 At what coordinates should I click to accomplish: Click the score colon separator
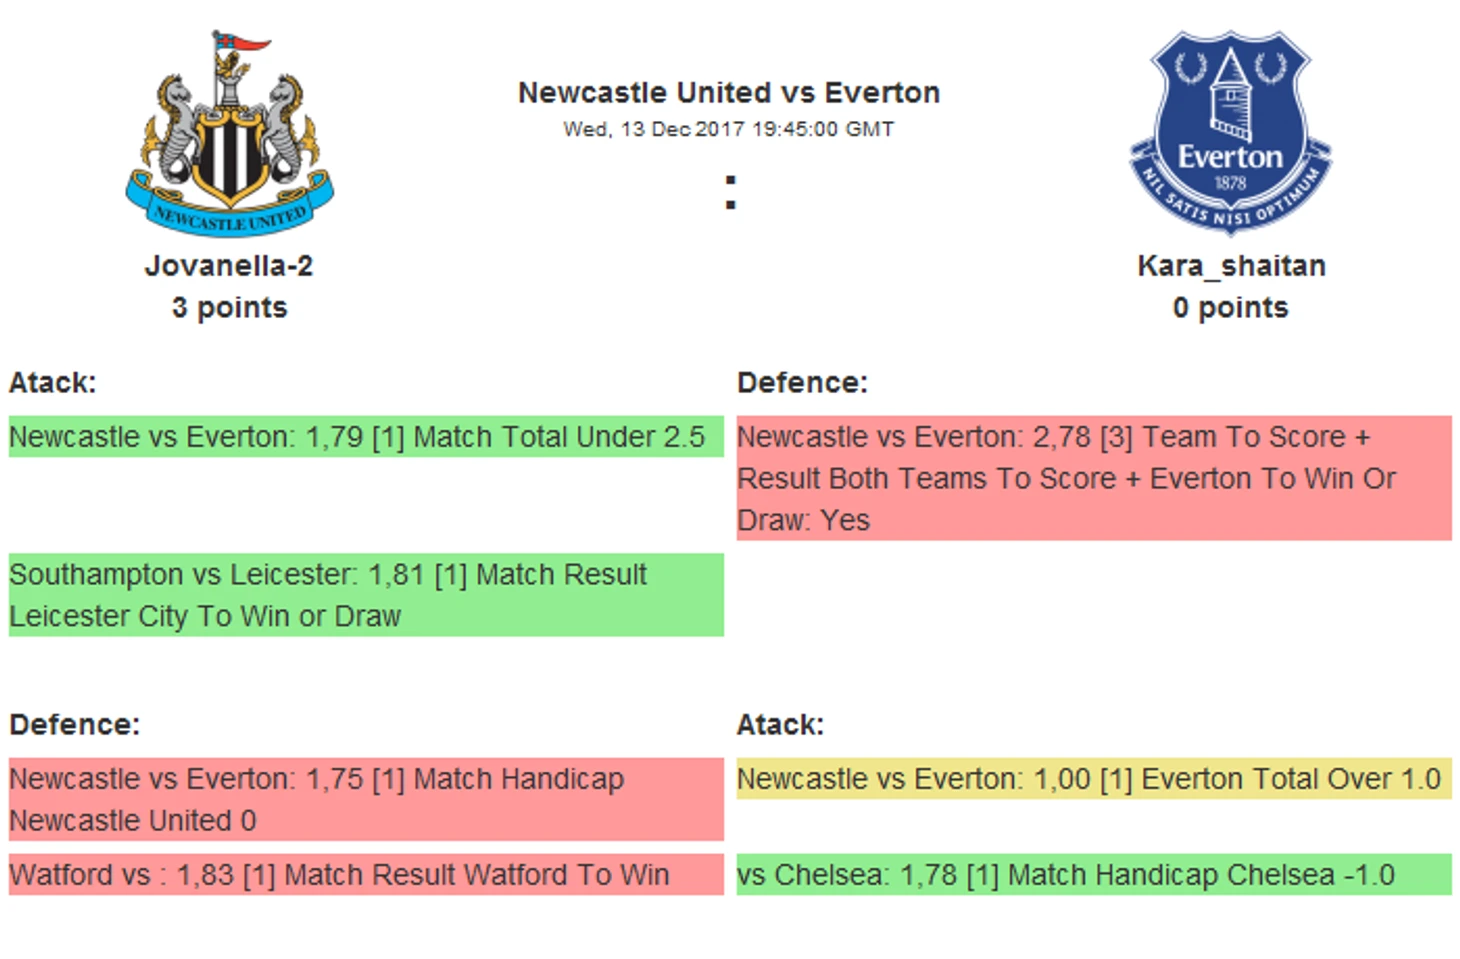coord(731,192)
